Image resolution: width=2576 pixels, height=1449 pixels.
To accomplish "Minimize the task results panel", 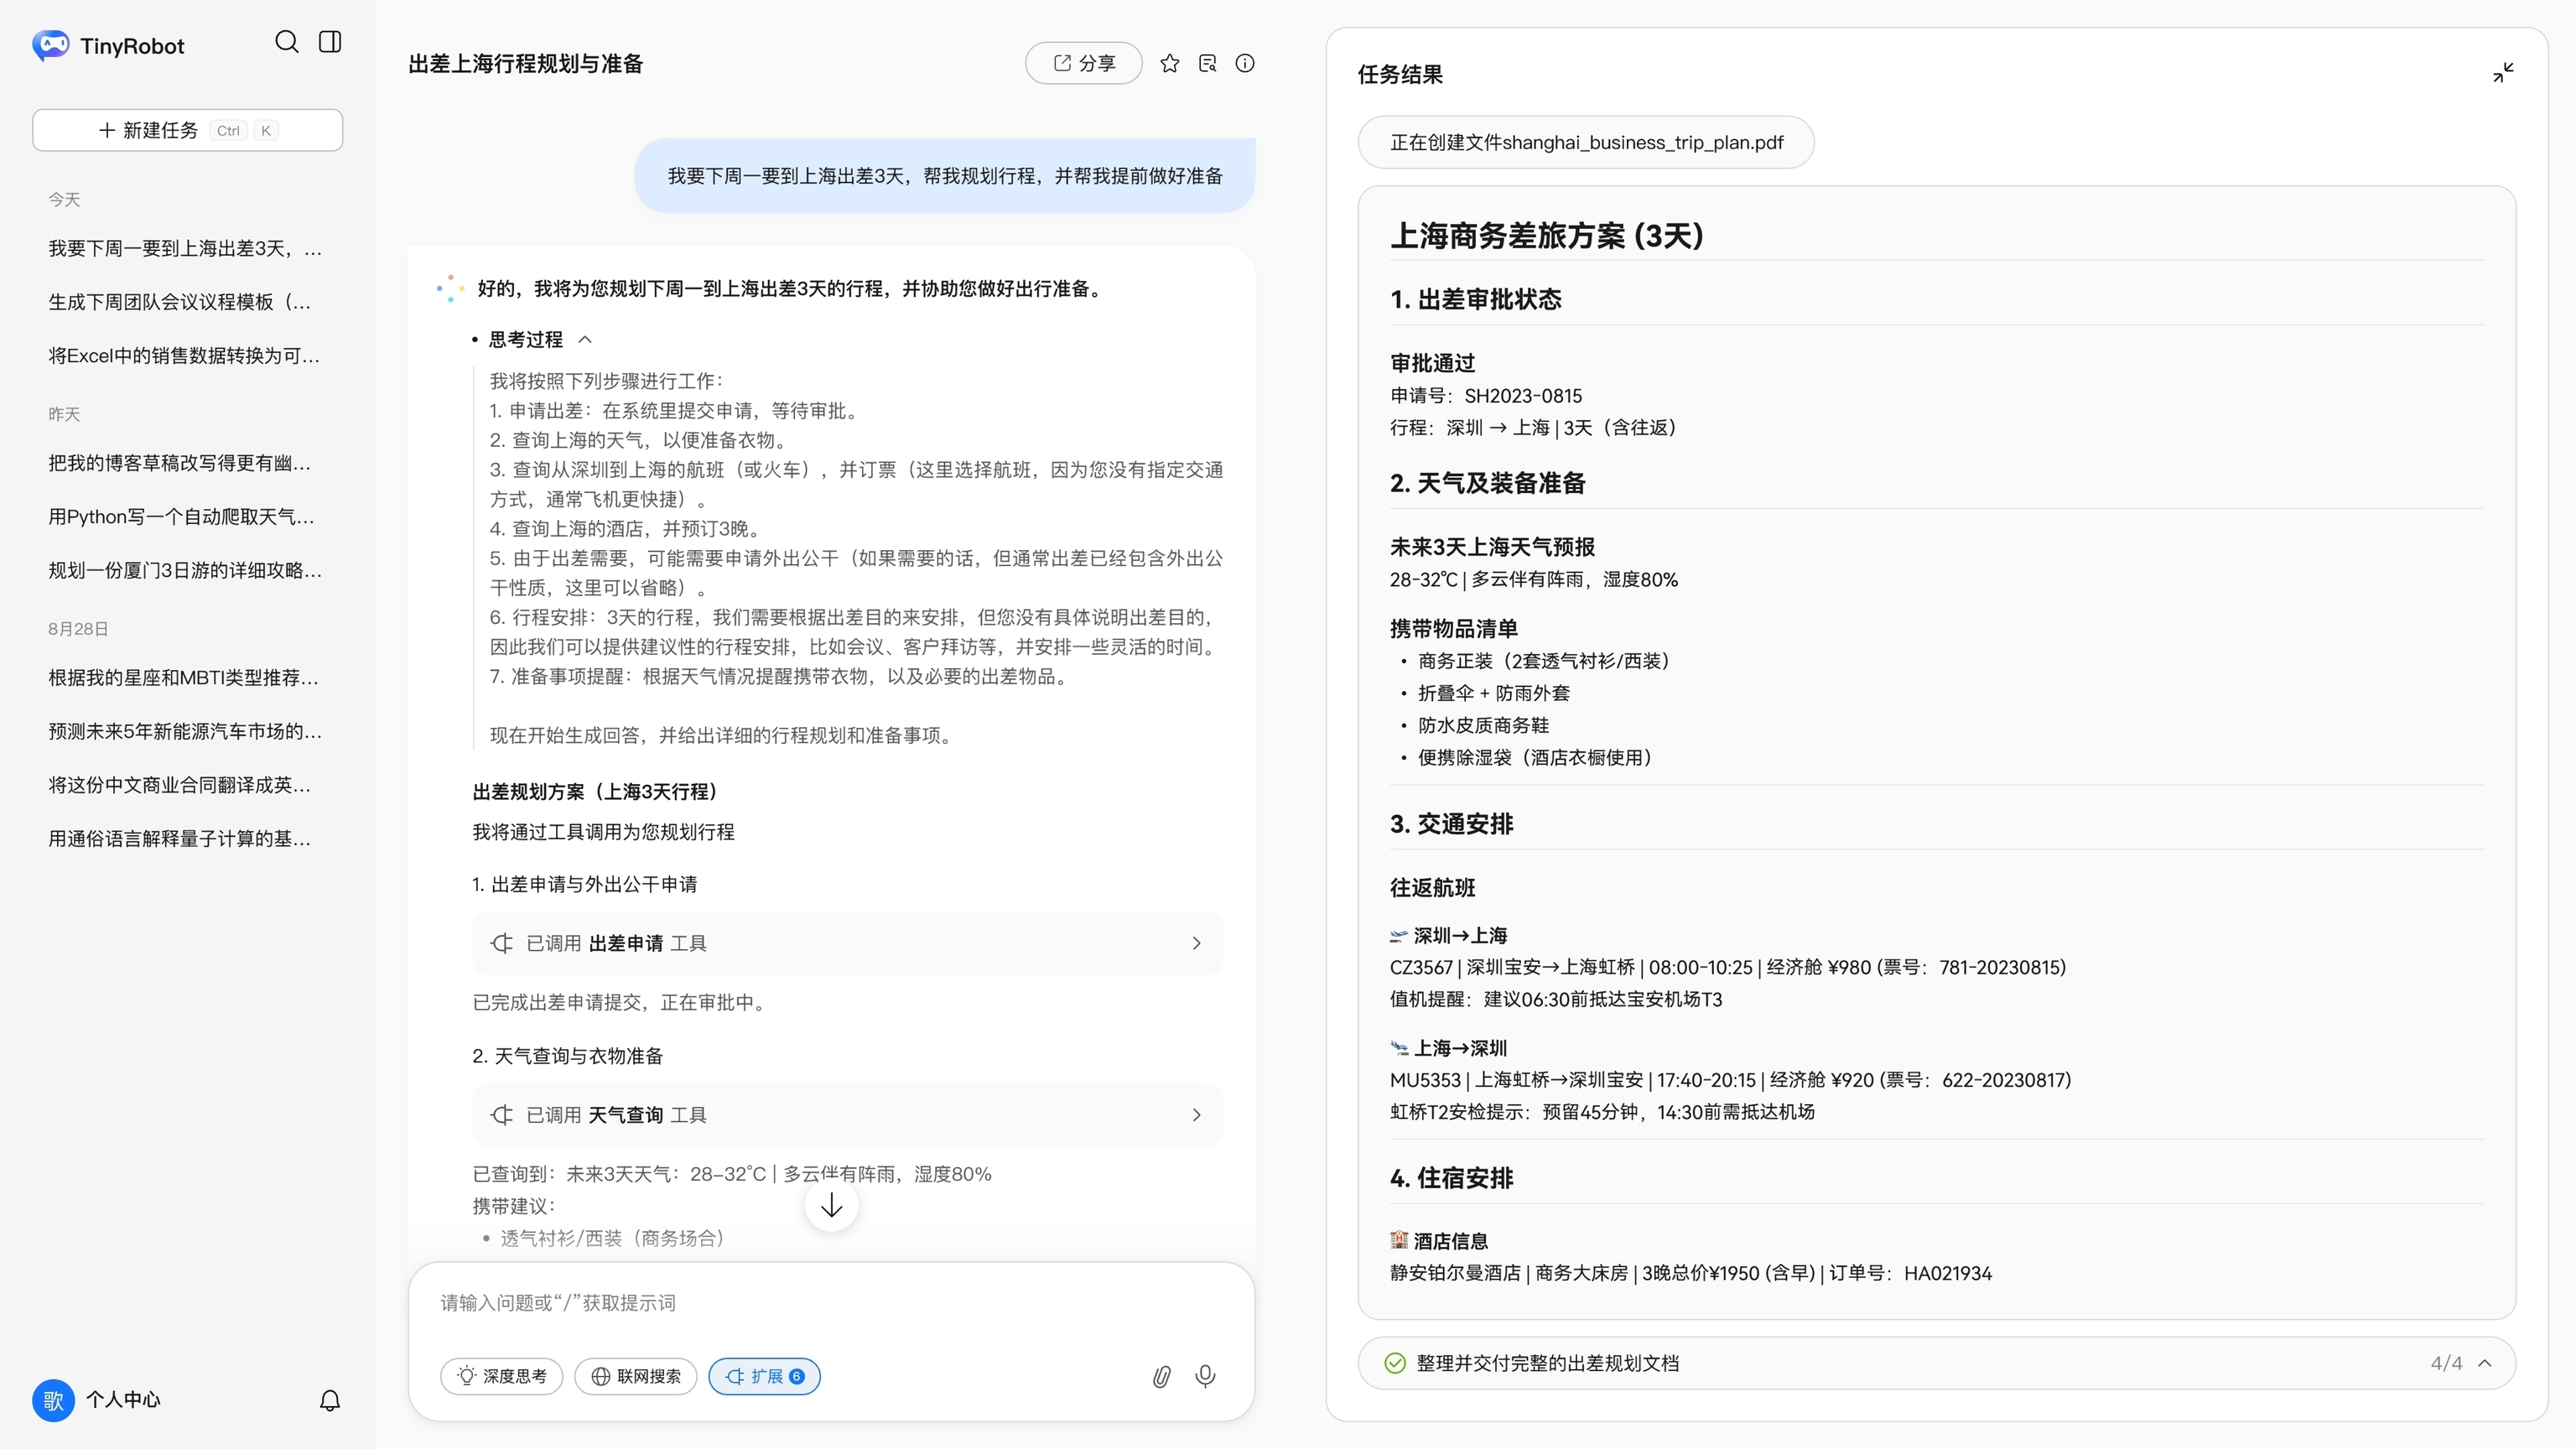I will (x=2502, y=73).
